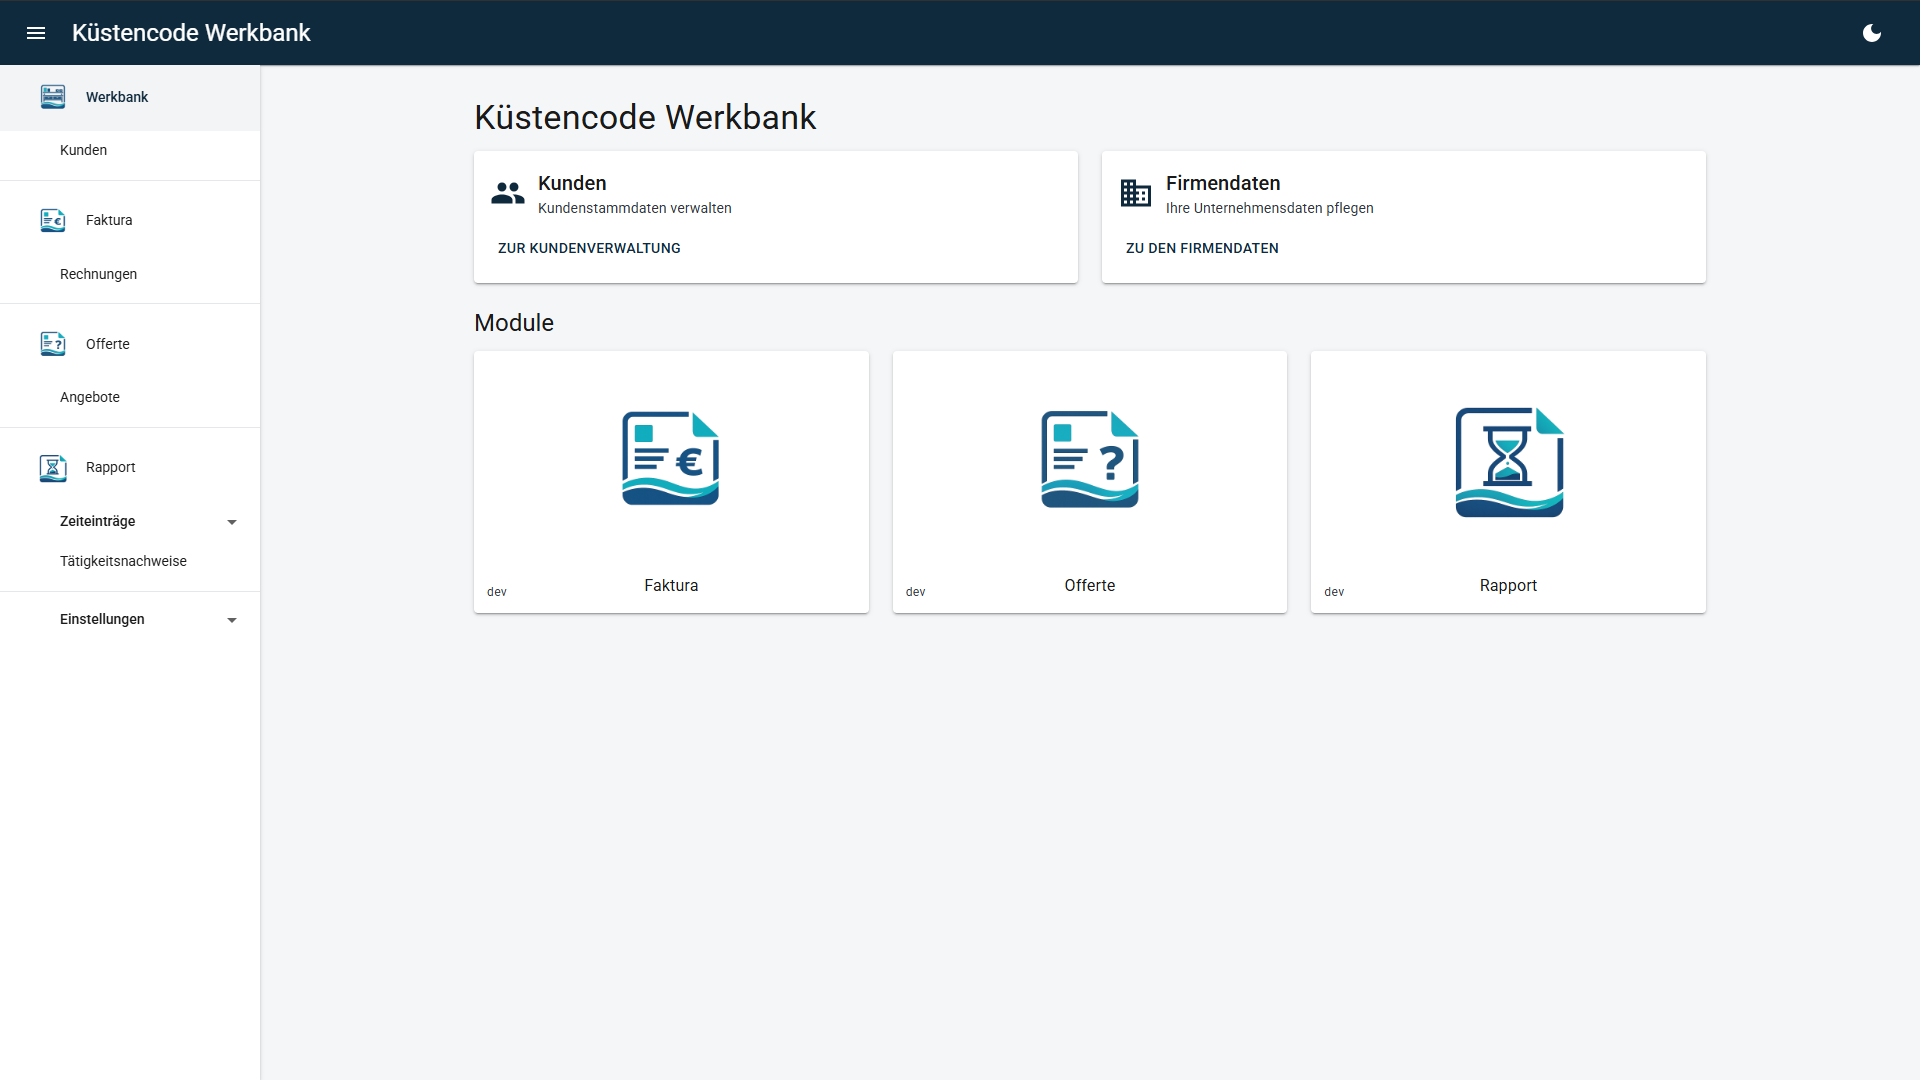This screenshot has width=1920, height=1080.
Task: Expand the Einstellungen section
Action: click(x=232, y=619)
